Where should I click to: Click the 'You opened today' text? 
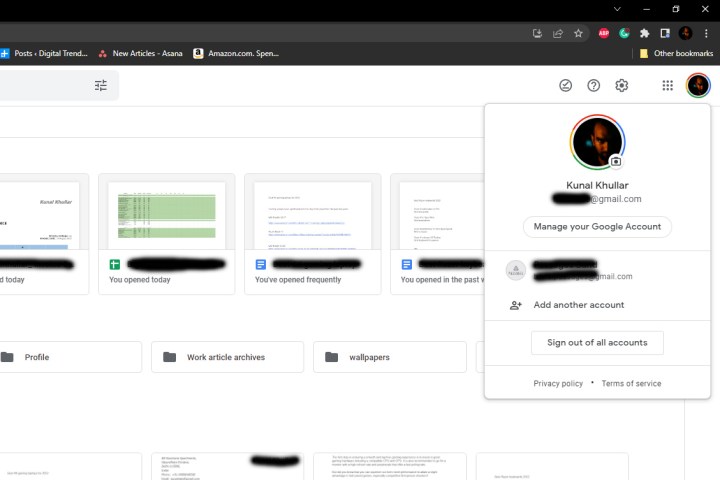click(x=140, y=279)
